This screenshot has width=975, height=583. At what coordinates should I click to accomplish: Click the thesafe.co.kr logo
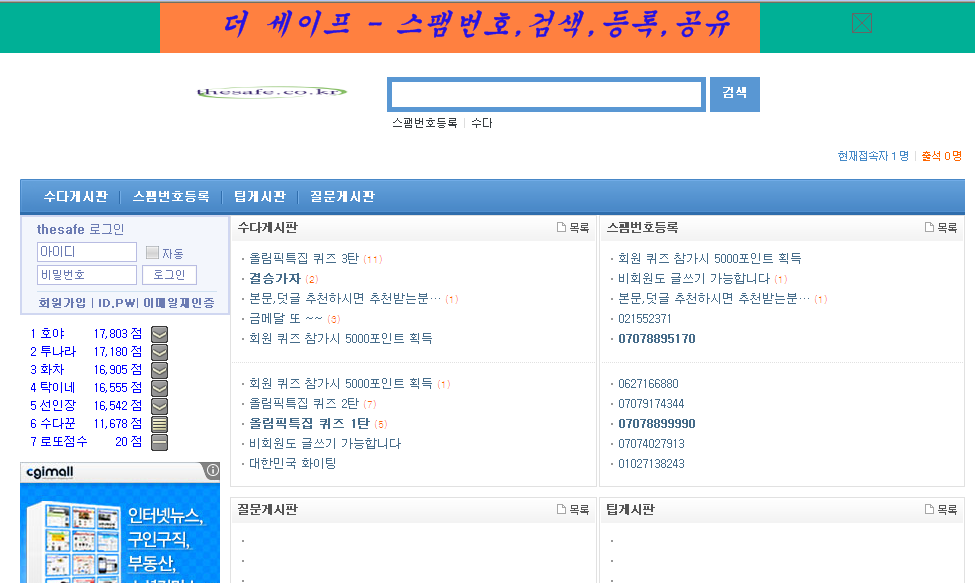click(x=271, y=92)
